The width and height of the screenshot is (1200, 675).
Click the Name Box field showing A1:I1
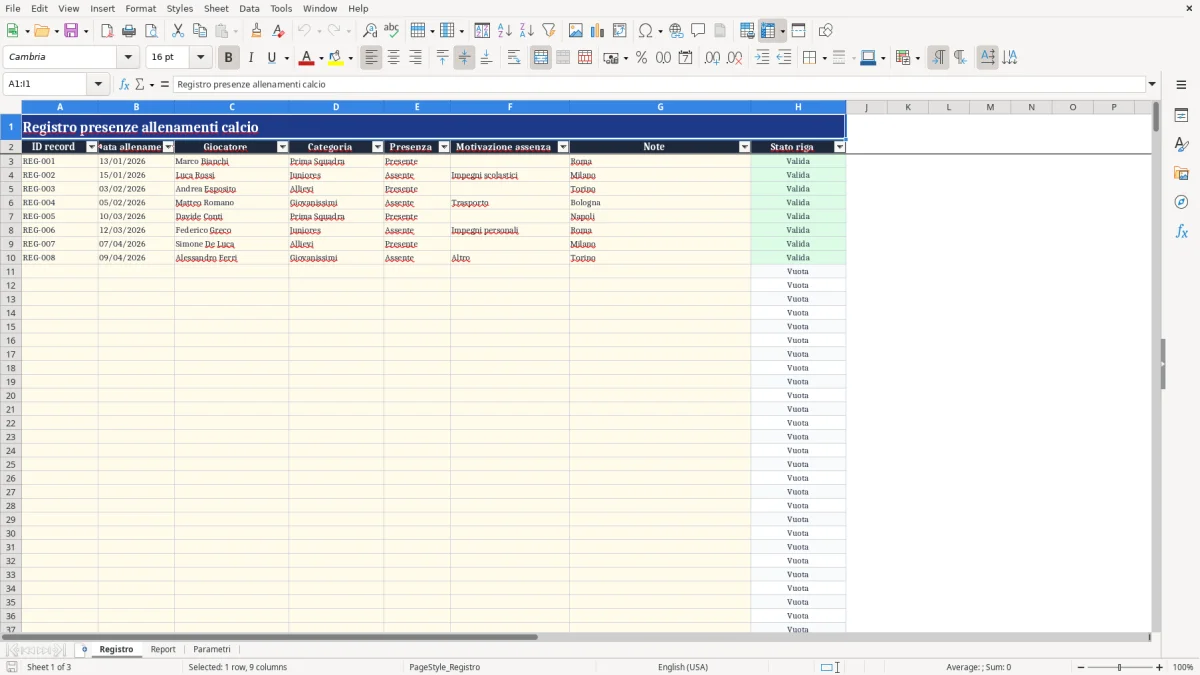click(x=47, y=84)
